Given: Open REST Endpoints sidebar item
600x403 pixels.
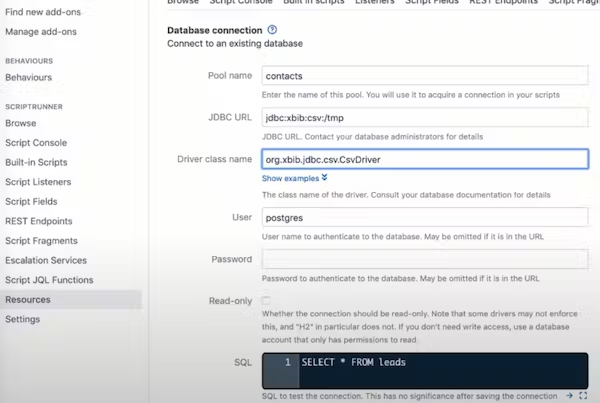Looking at the screenshot, I should click(39, 221).
